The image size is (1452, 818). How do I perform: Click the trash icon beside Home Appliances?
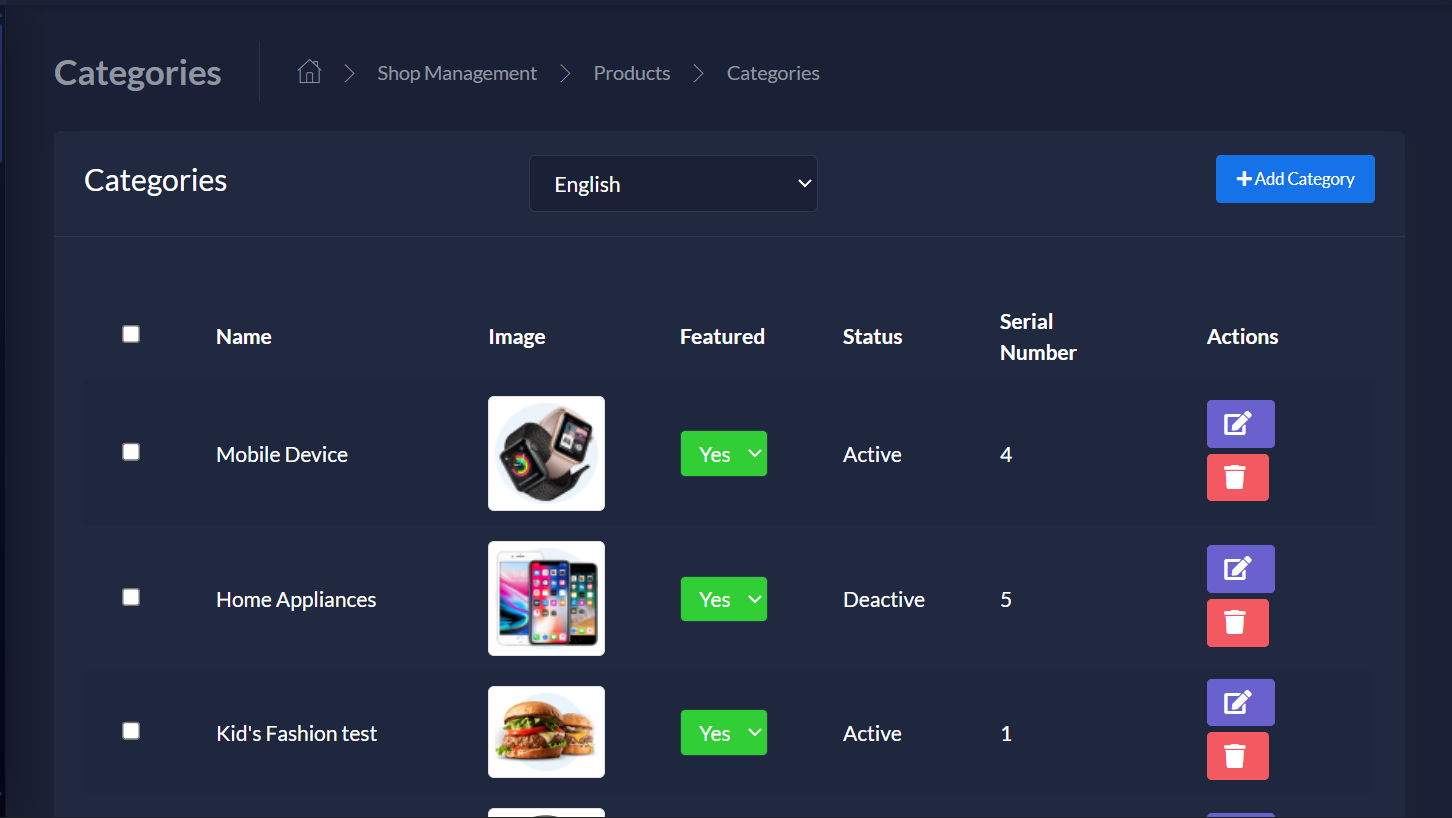(1238, 622)
